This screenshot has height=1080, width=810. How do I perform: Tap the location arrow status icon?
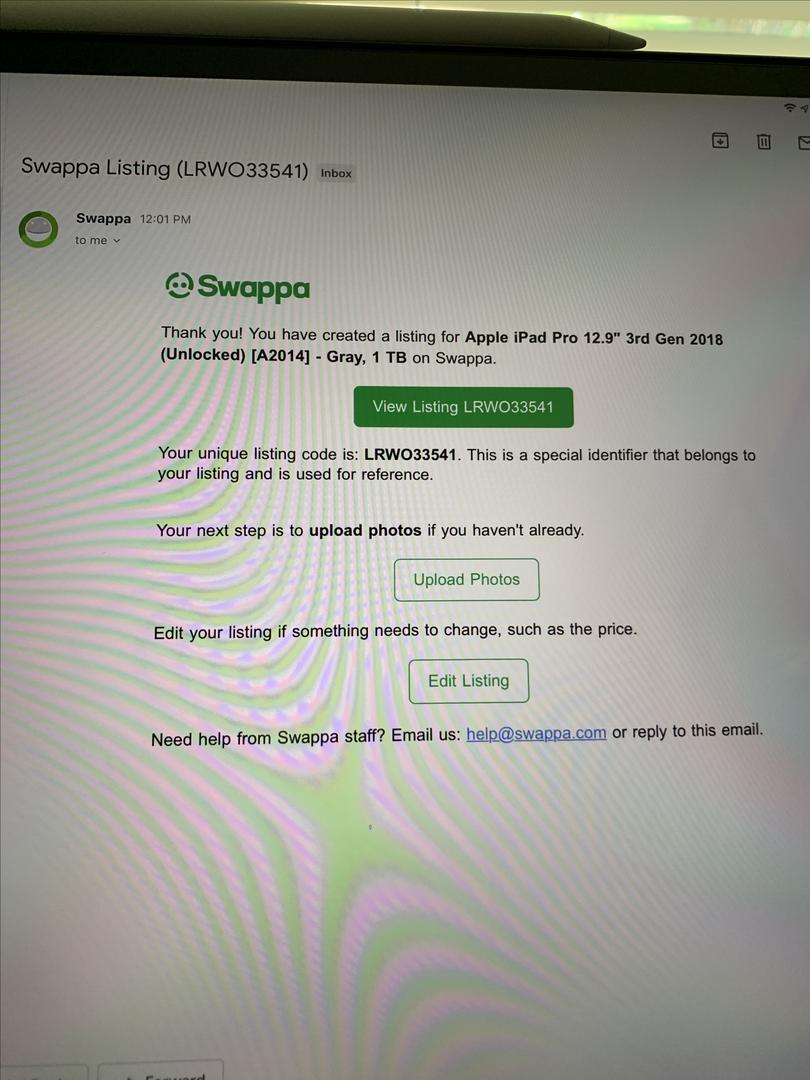(x=804, y=108)
